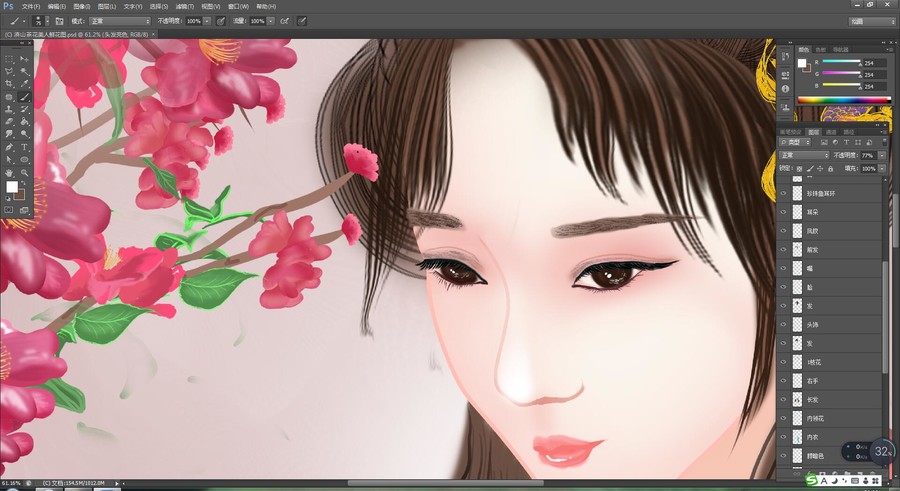
Task: Click the foreground color swatch in toolbox
Action: pyautogui.click(x=11, y=187)
